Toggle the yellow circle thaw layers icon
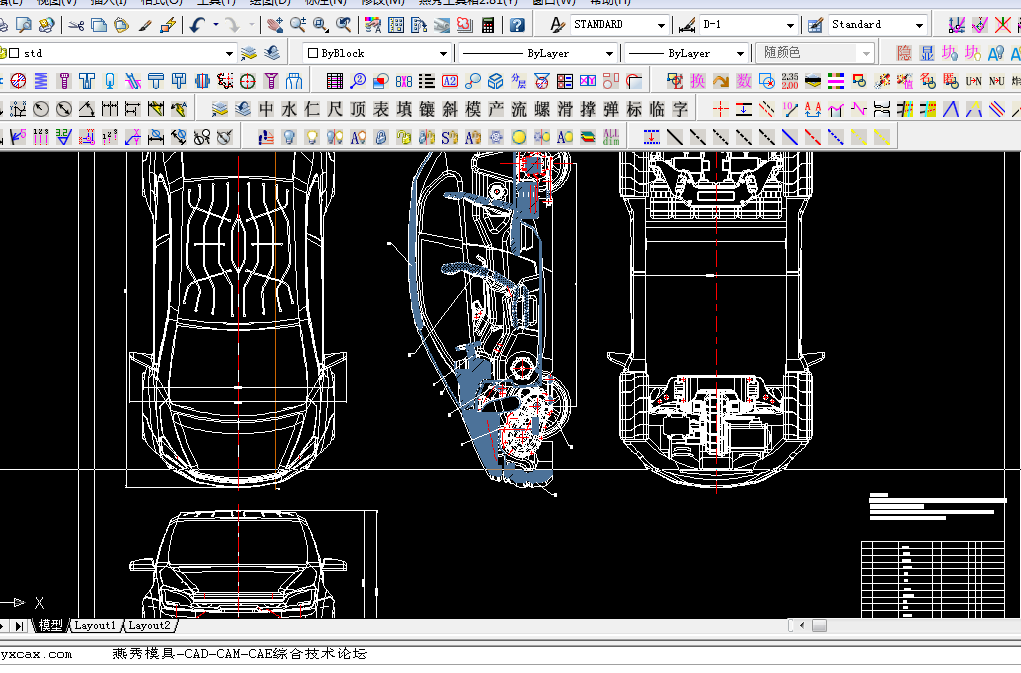1021x673 pixels. 519,137
